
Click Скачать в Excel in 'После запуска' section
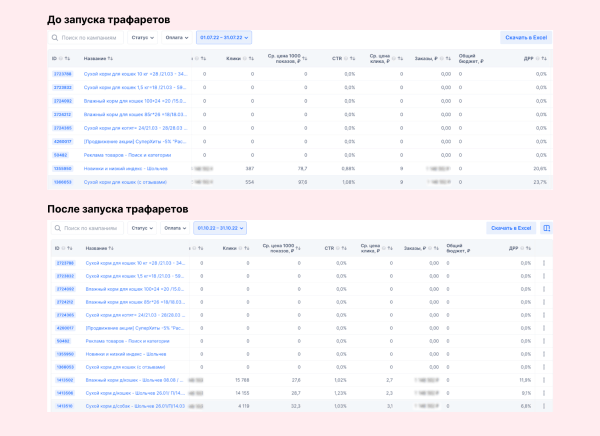click(x=511, y=228)
